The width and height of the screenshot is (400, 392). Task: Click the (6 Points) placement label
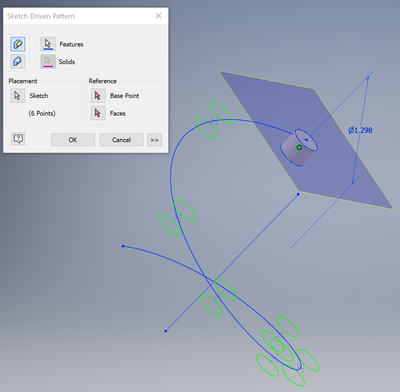coord(42,114)
